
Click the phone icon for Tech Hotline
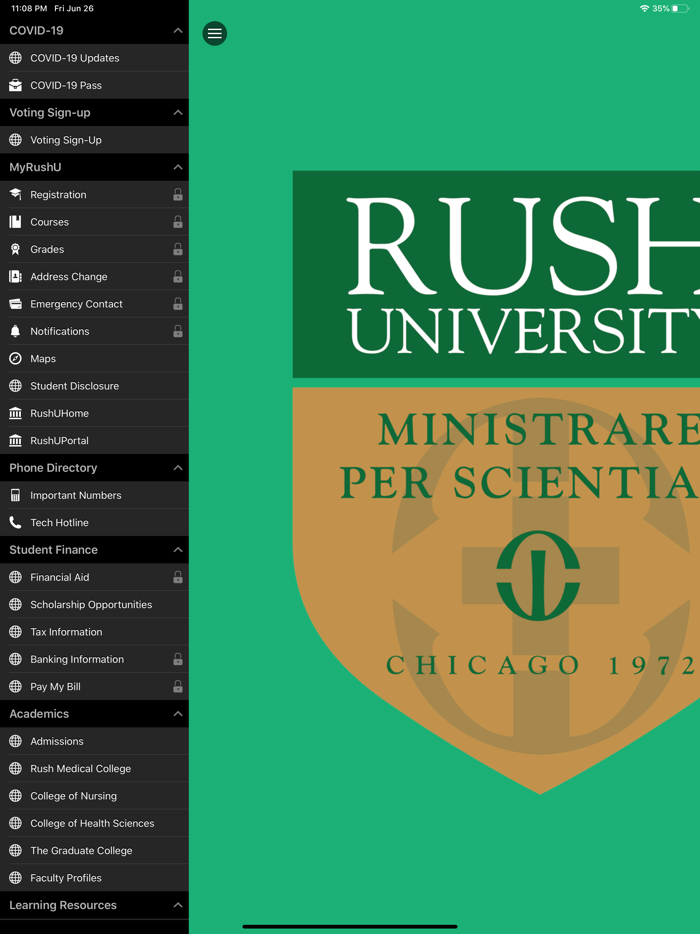tap(15, 522)
